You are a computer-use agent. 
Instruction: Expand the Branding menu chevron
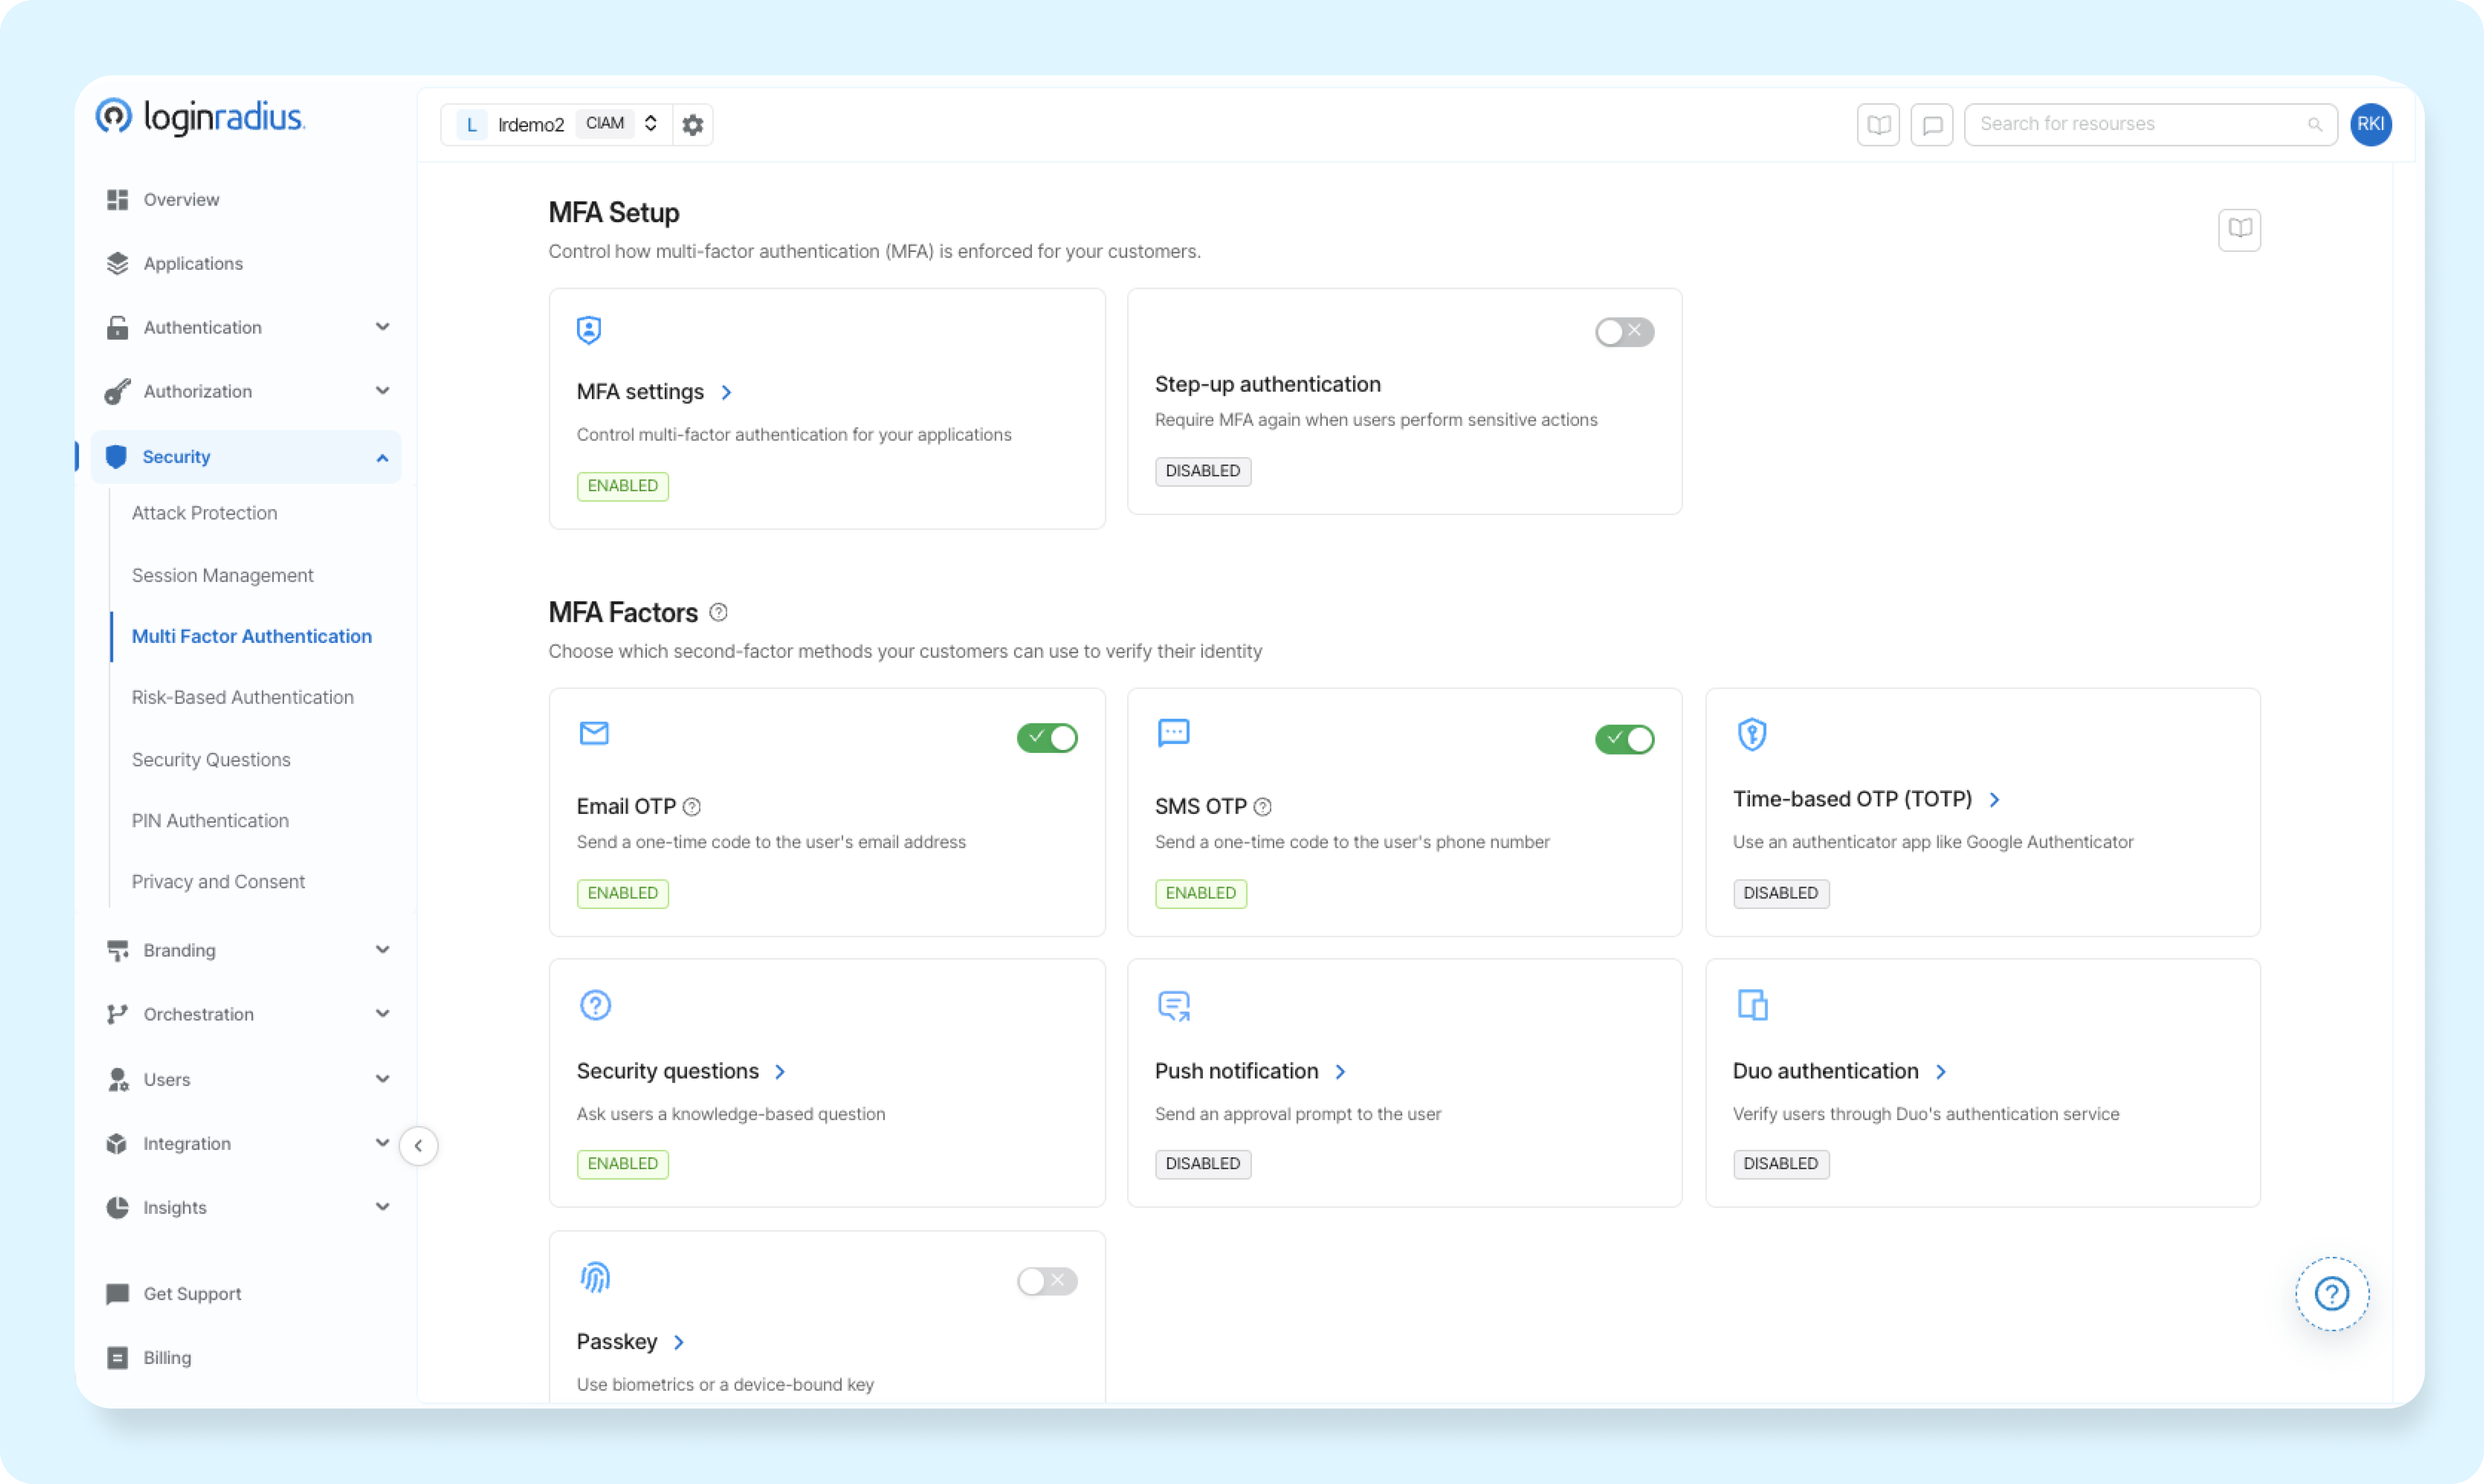point(382,950)
